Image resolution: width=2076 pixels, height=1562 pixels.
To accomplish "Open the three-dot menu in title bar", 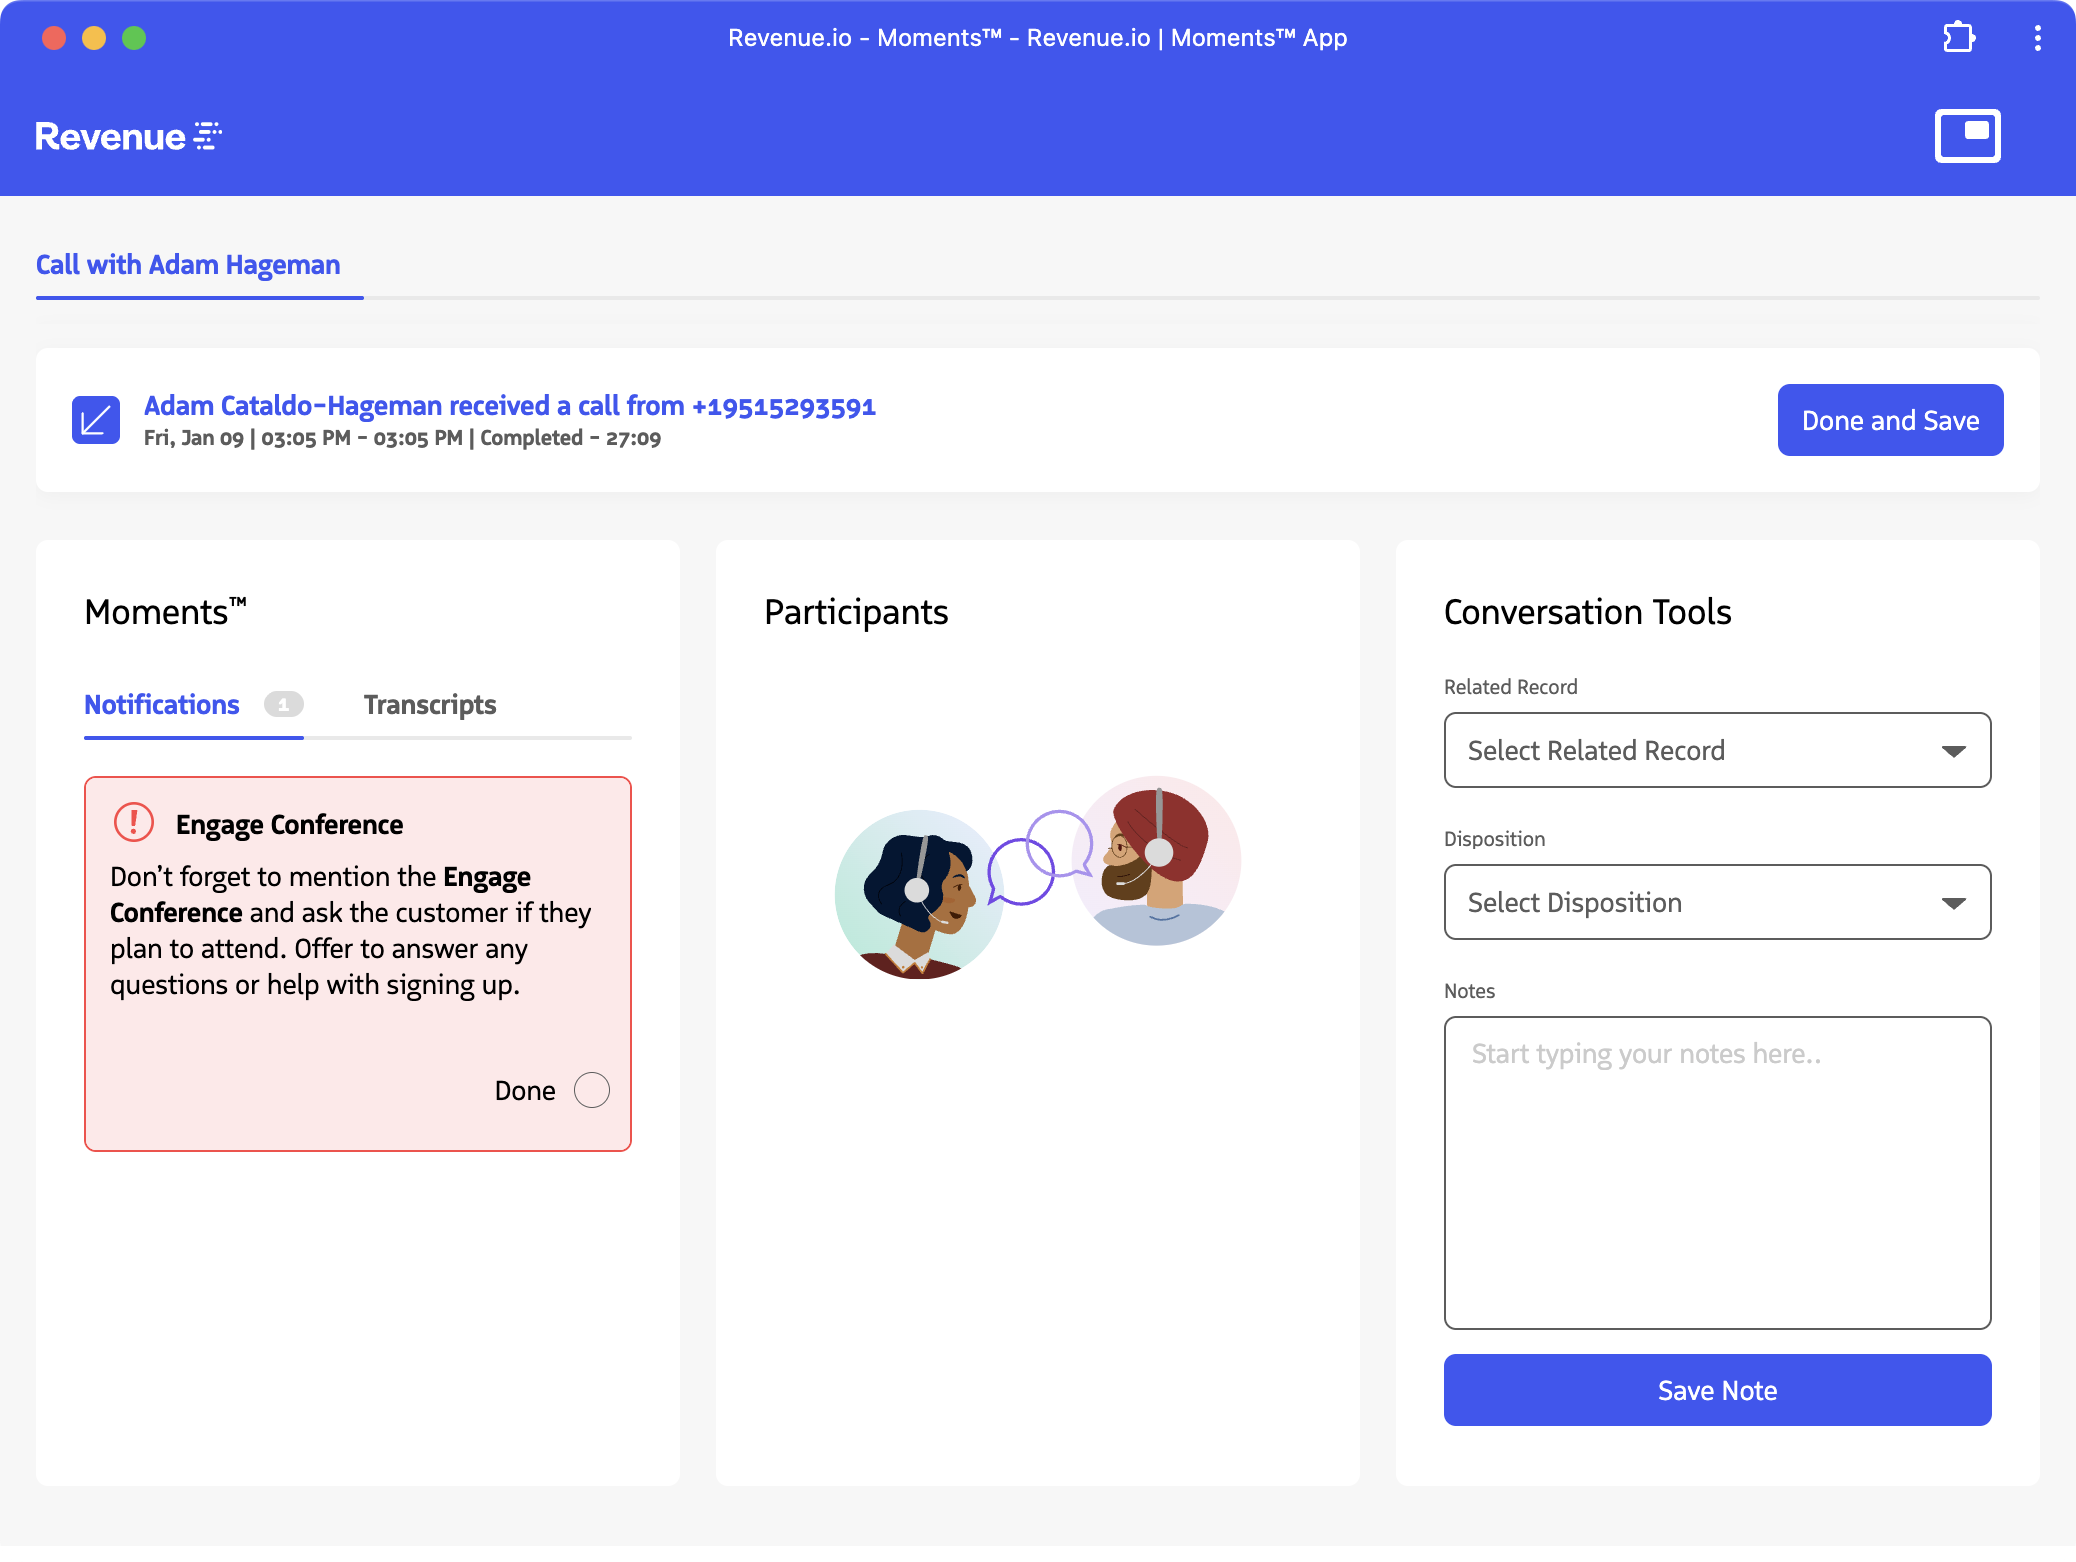I will click(x=2037, y=38).
